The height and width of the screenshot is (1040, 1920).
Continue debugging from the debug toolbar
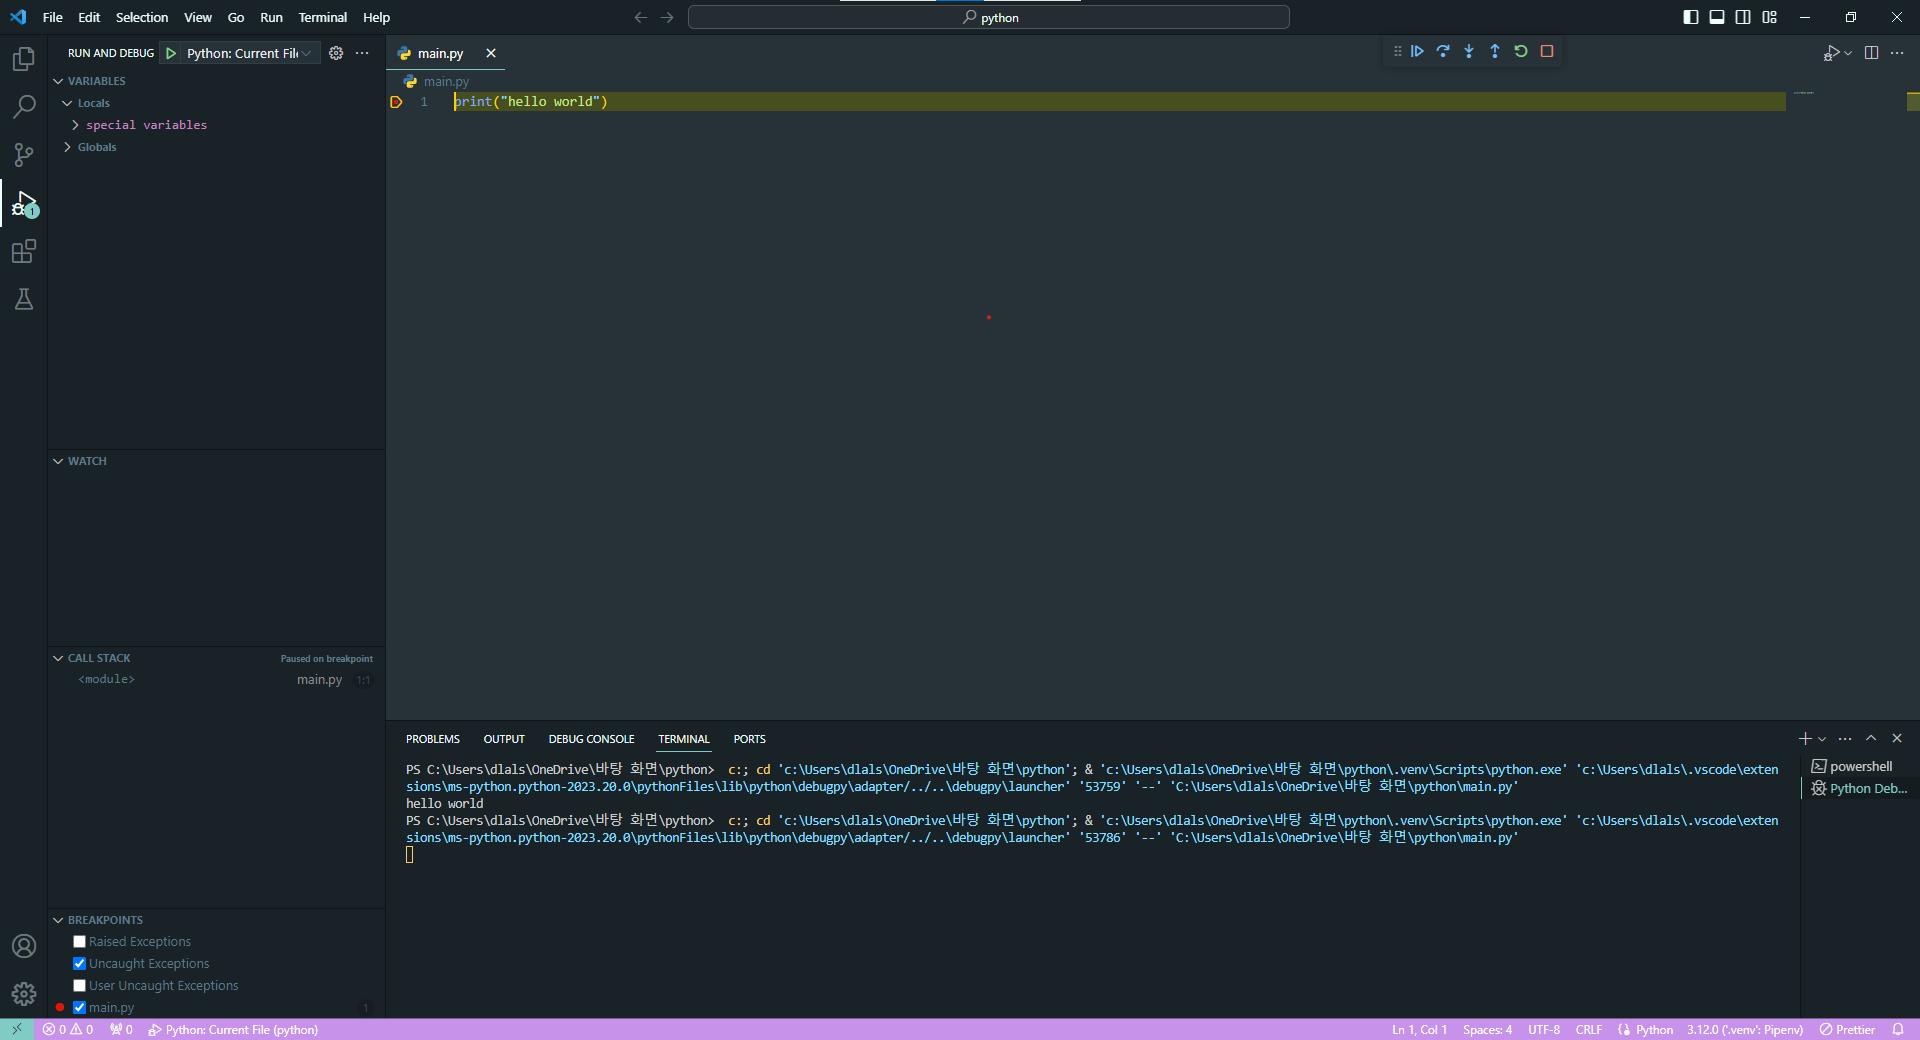coord(1417,51)
